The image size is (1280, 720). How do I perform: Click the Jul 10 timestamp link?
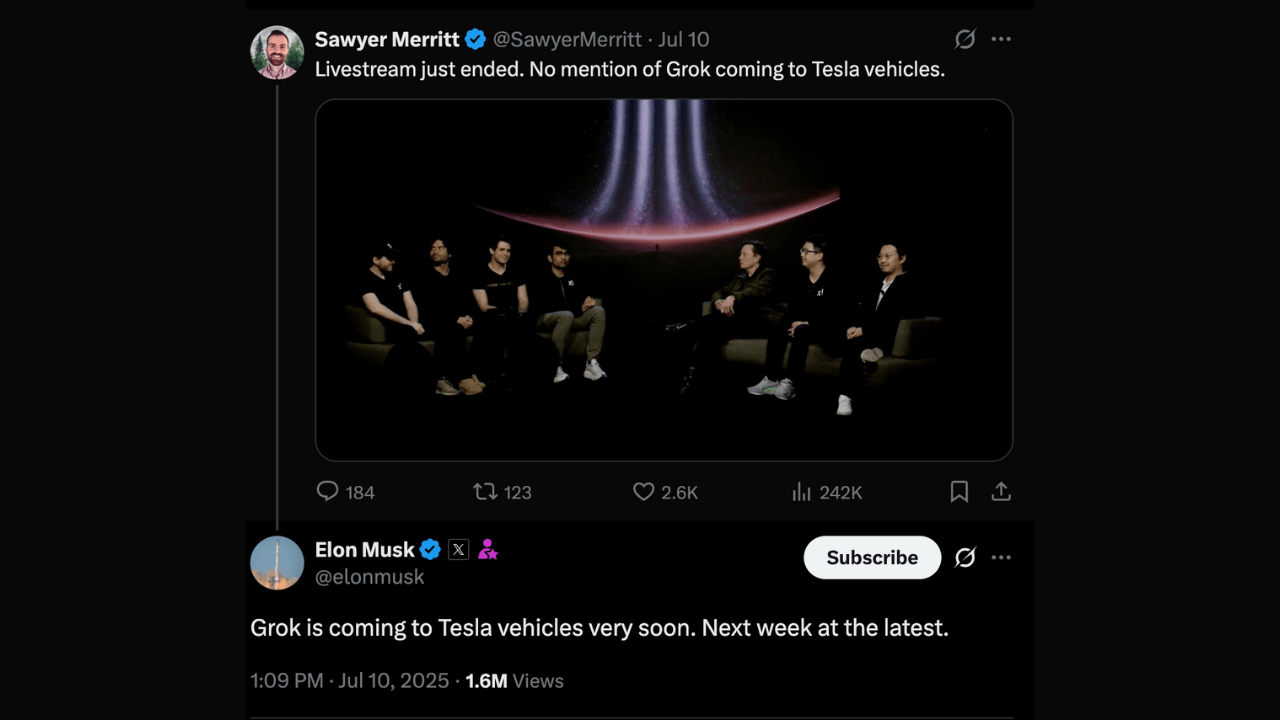tap(684, 39)
